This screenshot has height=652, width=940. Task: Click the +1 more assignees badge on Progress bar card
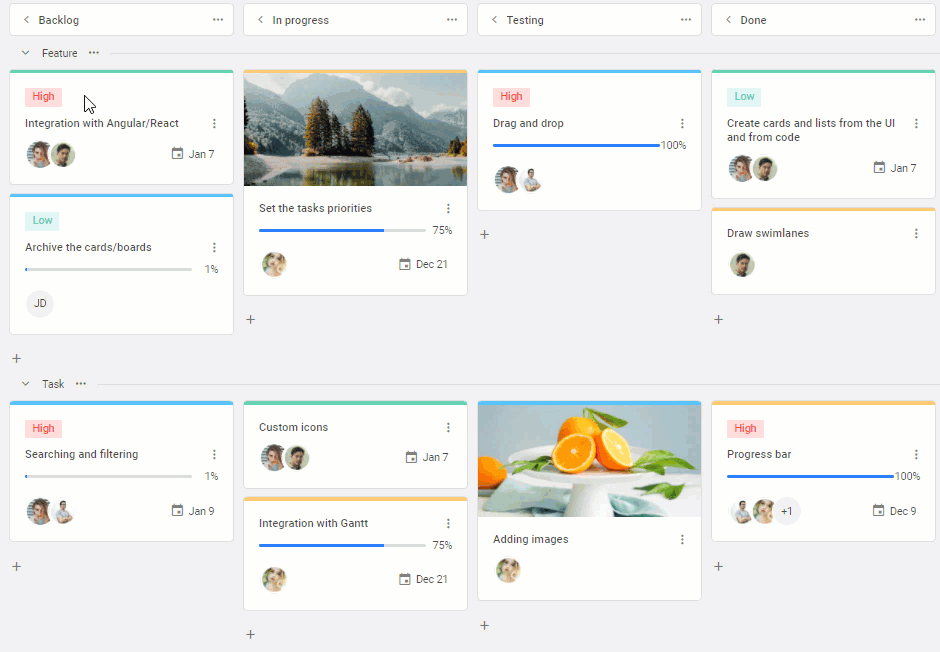coord(787,511)
